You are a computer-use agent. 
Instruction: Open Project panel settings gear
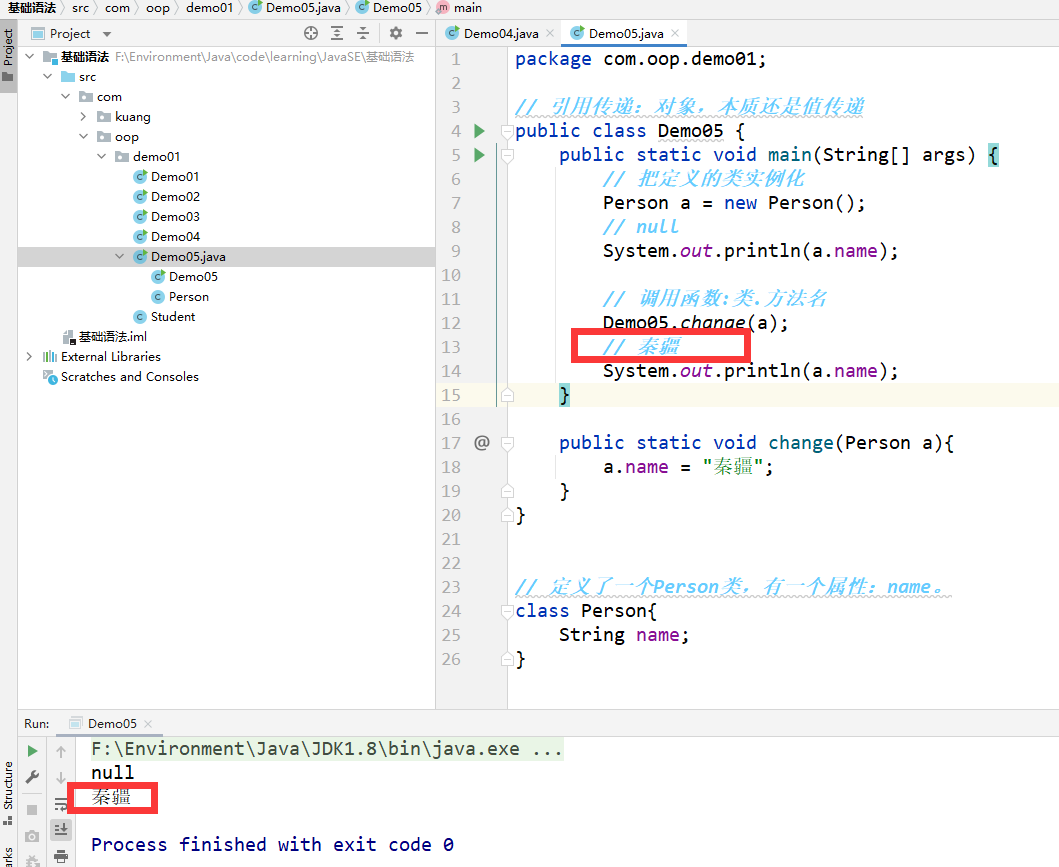coord(396,33)
